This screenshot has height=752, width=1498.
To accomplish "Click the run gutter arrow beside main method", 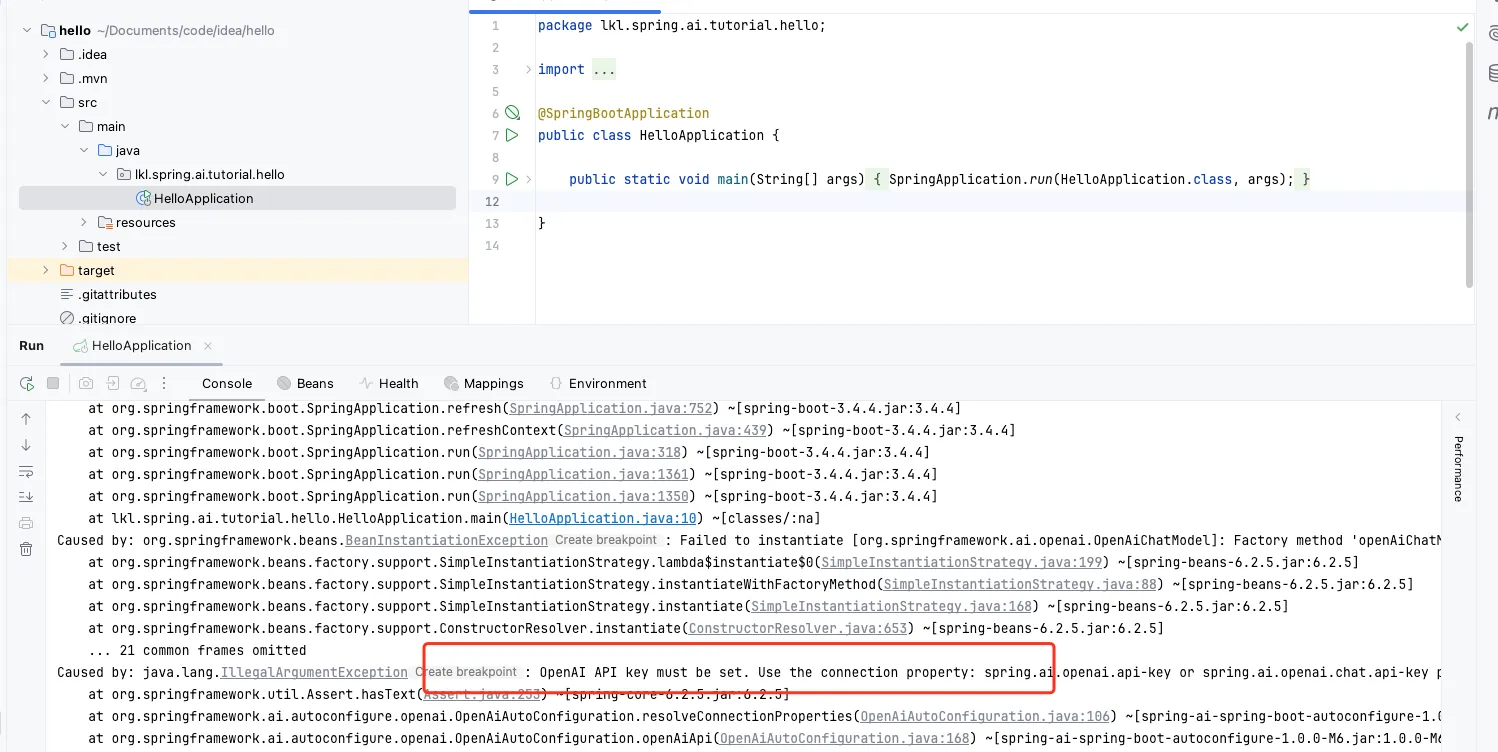I will click(x=512, y=179).
